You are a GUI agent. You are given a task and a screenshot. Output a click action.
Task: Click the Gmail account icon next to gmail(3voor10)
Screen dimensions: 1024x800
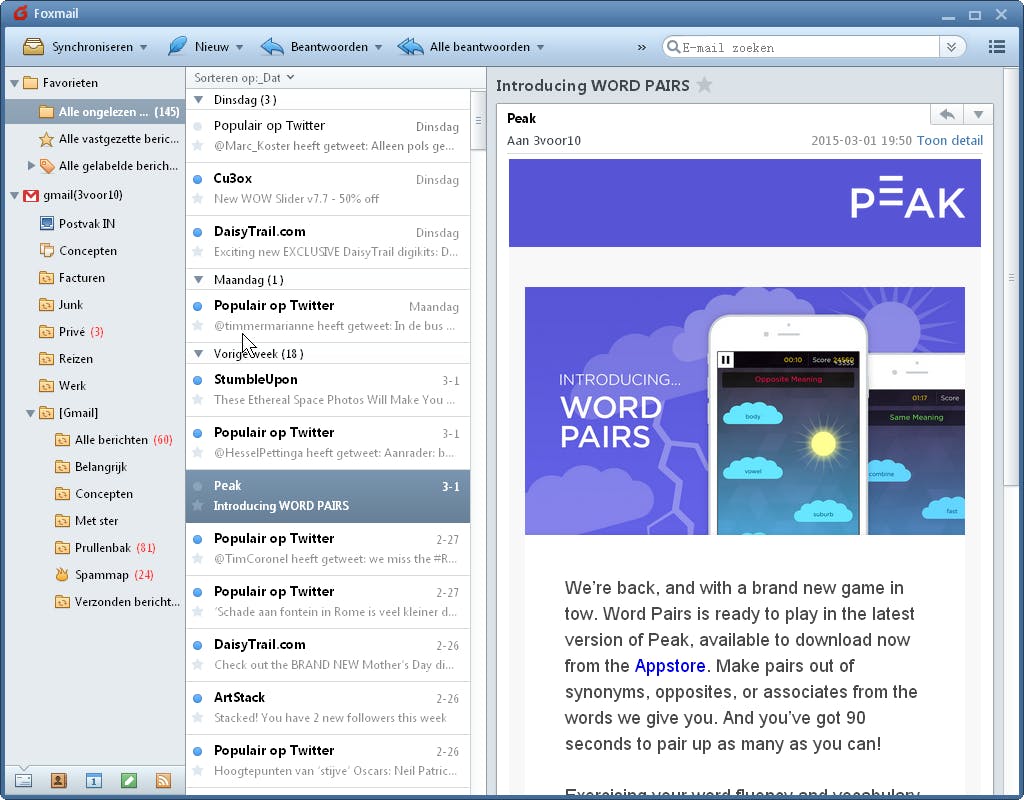pos(31,195)
